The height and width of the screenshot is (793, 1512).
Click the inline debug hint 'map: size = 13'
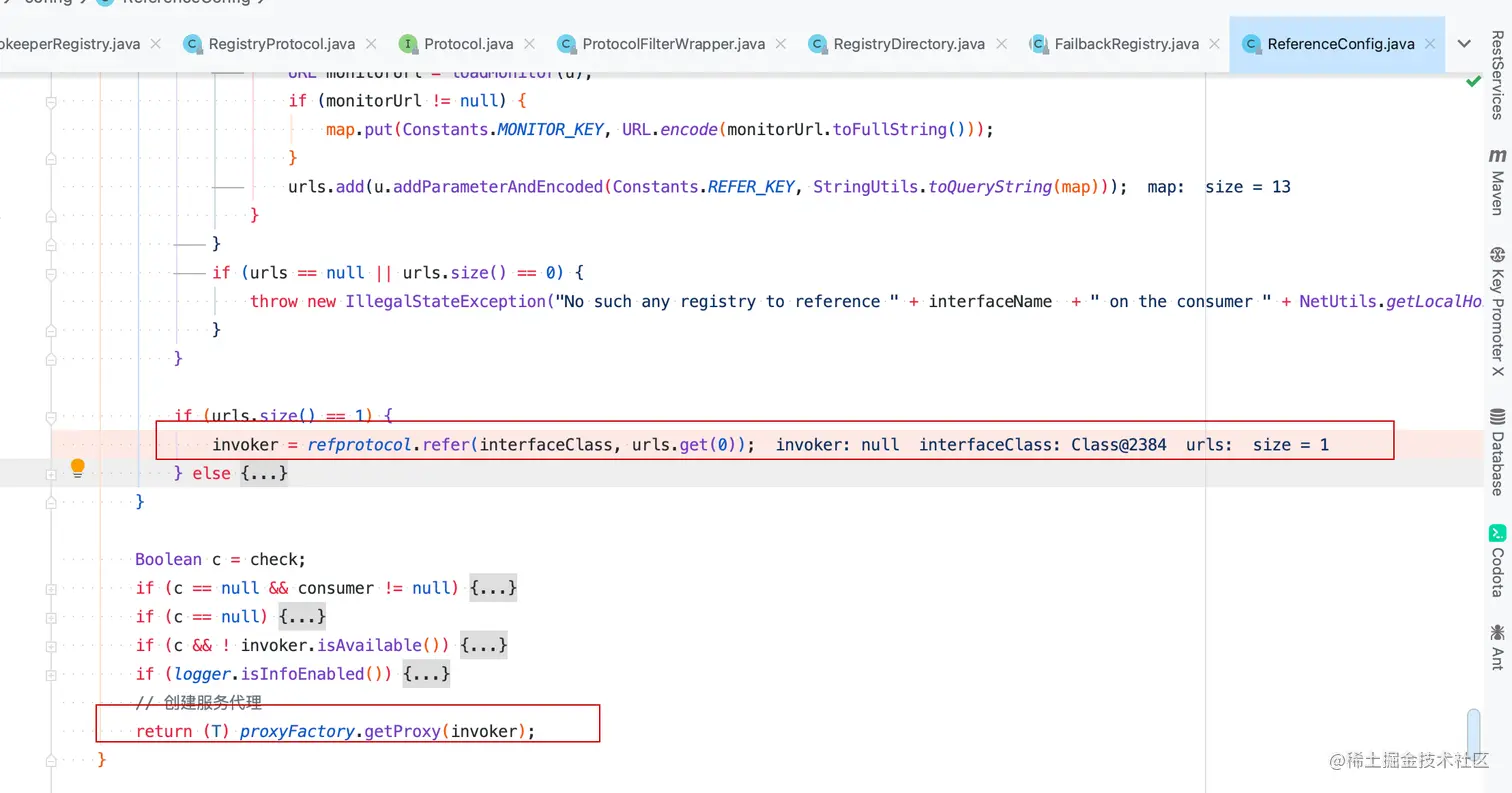pos(1219,187)
